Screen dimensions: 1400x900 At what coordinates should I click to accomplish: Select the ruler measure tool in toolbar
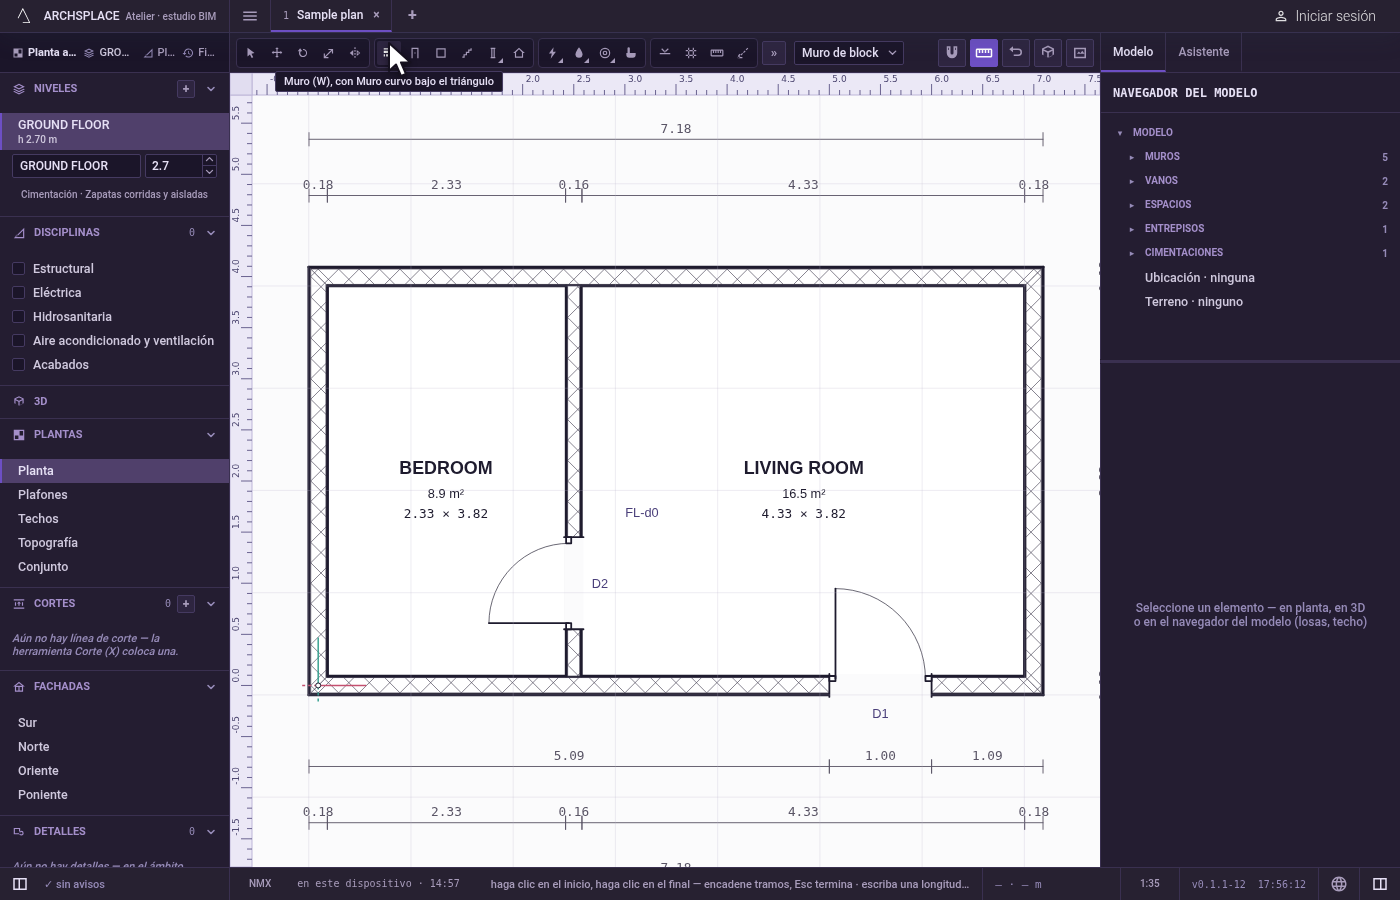click(716, 53)
